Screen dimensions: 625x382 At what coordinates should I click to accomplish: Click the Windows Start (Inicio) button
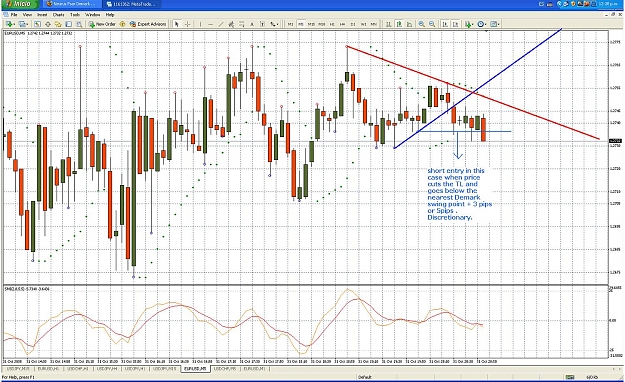[20, 4]
